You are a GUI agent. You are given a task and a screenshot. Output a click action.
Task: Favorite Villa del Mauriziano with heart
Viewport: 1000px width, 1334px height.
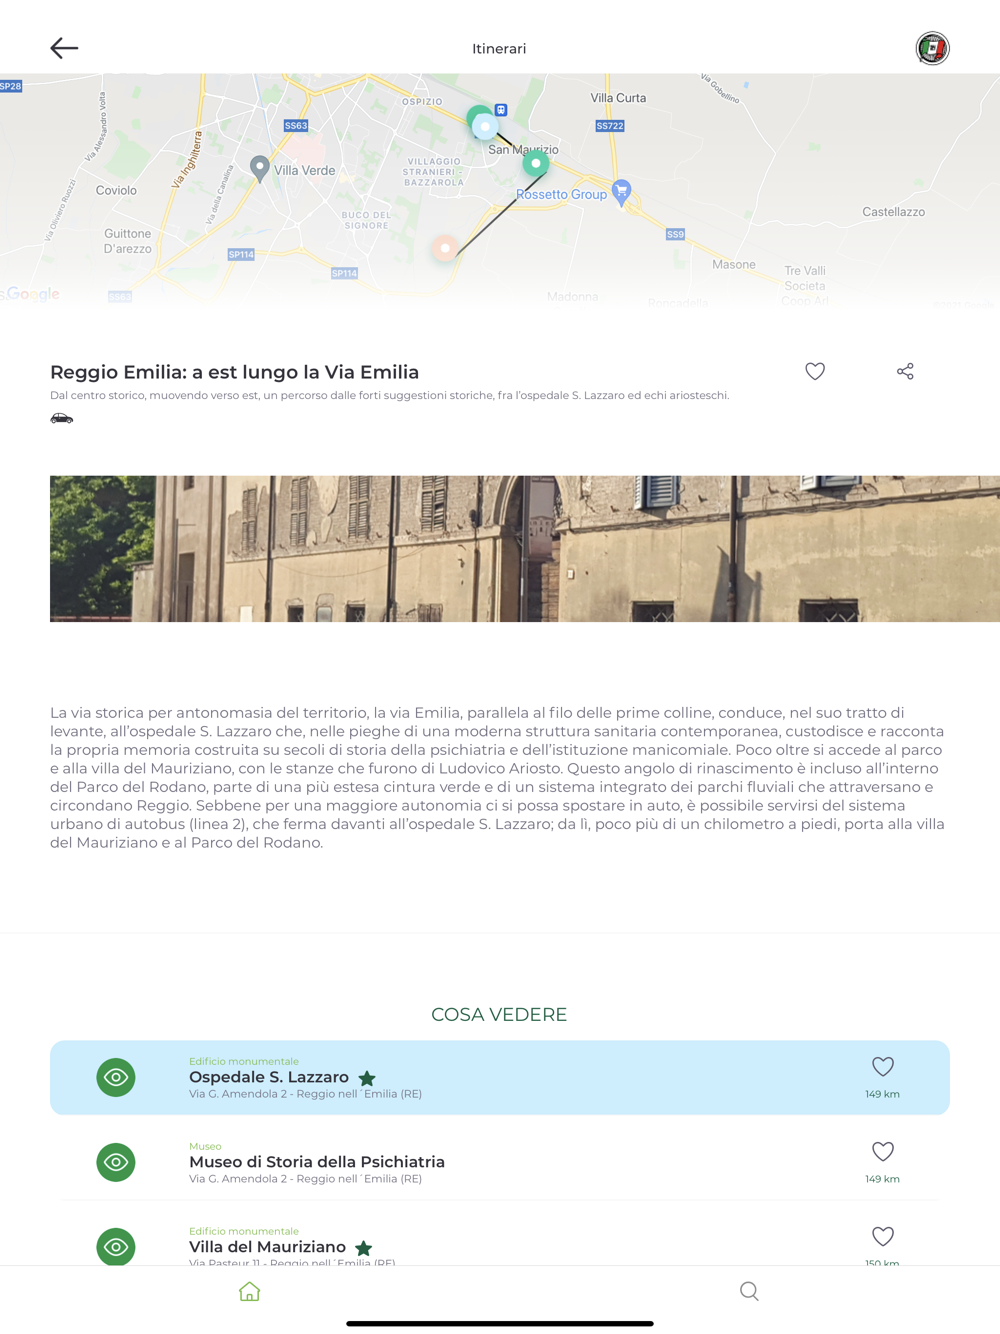click(x=883, y=1237)
